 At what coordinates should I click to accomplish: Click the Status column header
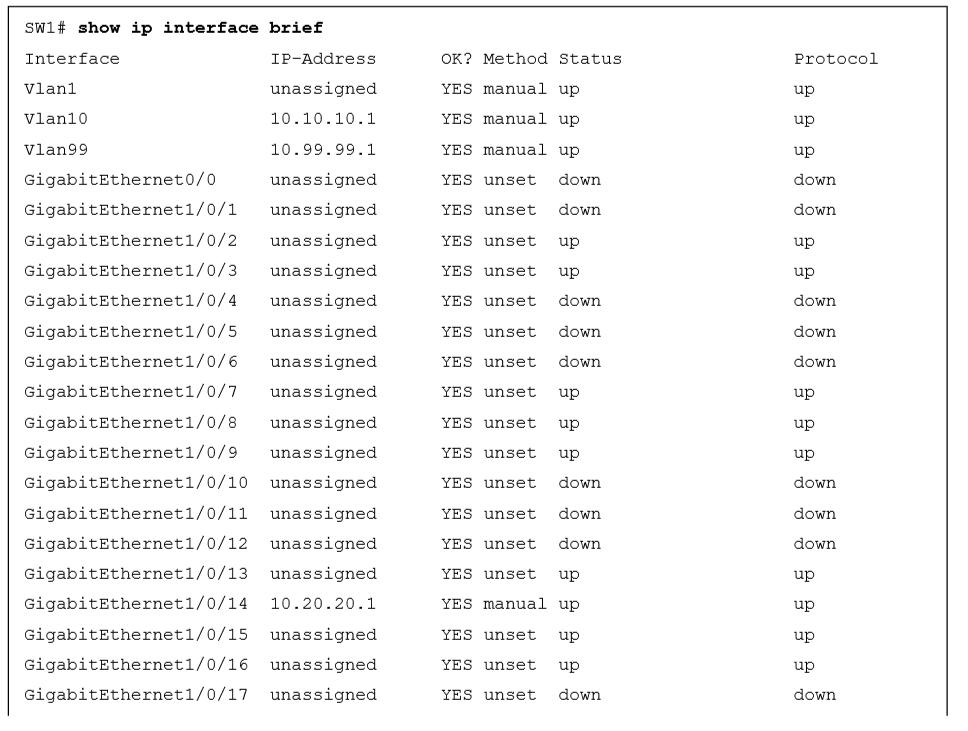(x=590, y=59)
